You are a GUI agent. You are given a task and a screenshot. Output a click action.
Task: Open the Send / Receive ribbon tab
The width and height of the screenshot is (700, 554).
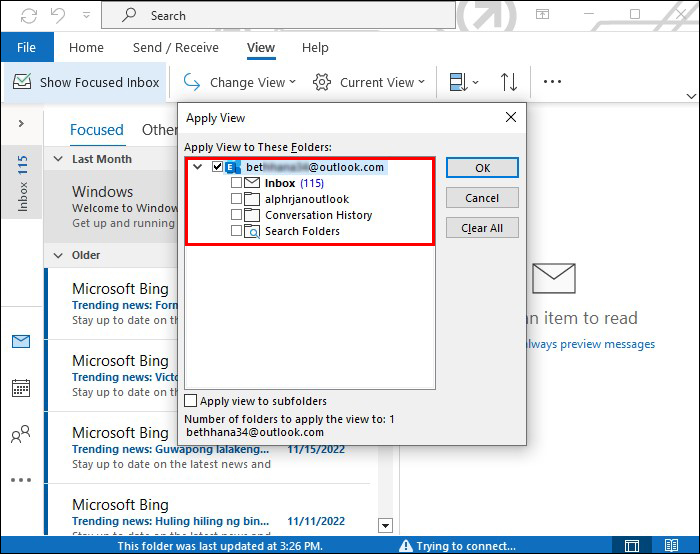pyautogui.click(x=176, y=47)
